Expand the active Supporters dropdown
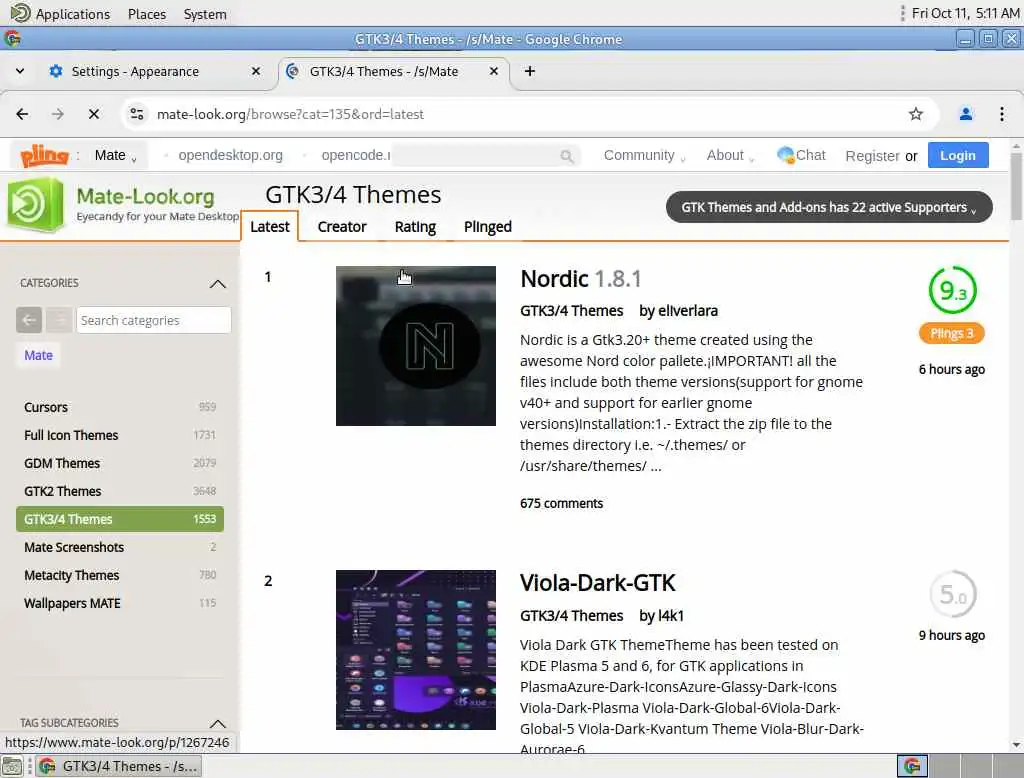 click(x=829, y=207)
